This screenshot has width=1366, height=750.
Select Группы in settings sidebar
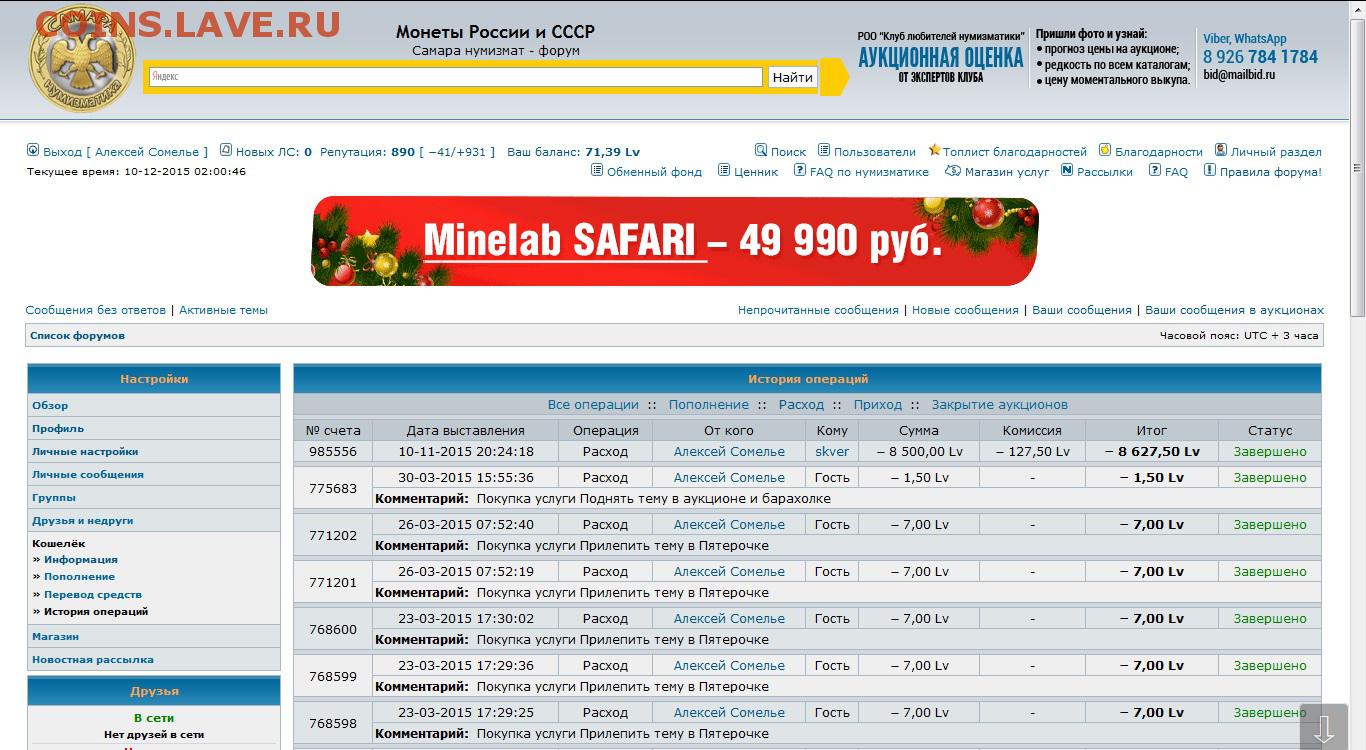pos(54,497)
